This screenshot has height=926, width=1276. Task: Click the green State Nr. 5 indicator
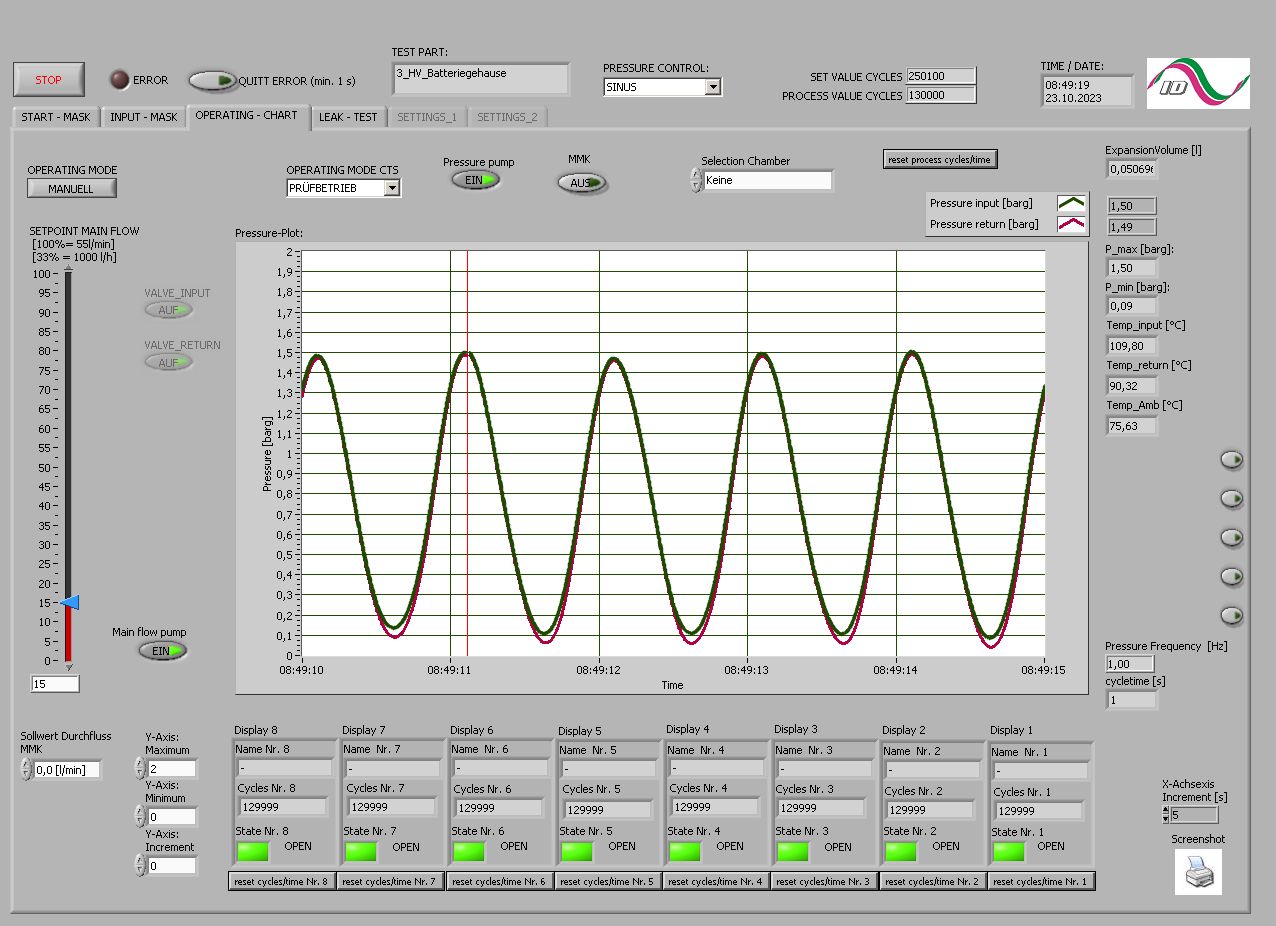pos(577,851)
